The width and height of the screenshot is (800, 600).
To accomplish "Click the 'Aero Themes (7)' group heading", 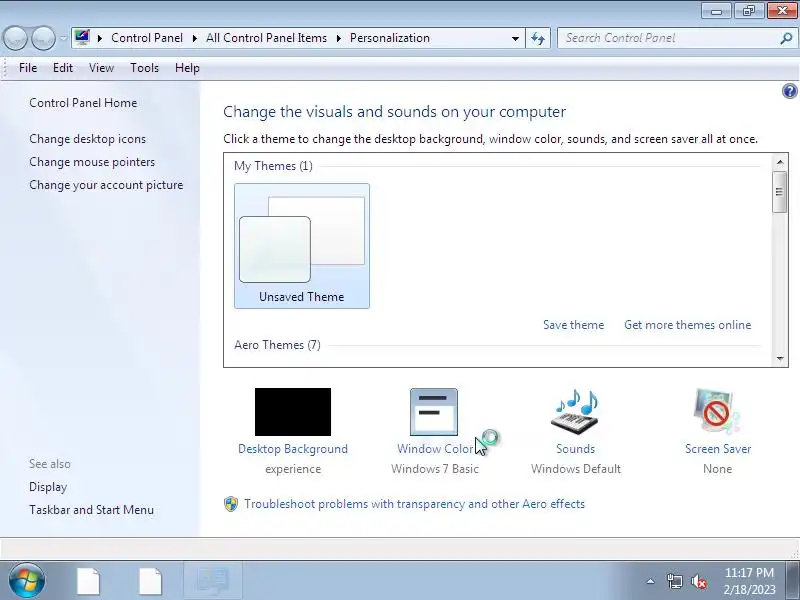I will click(x=277, y=345).
